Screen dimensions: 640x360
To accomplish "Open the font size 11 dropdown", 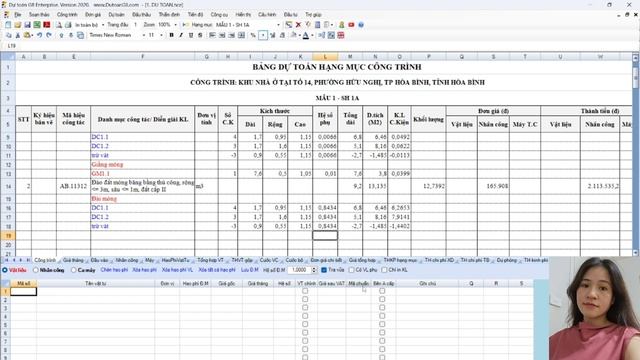I will 161,36.
